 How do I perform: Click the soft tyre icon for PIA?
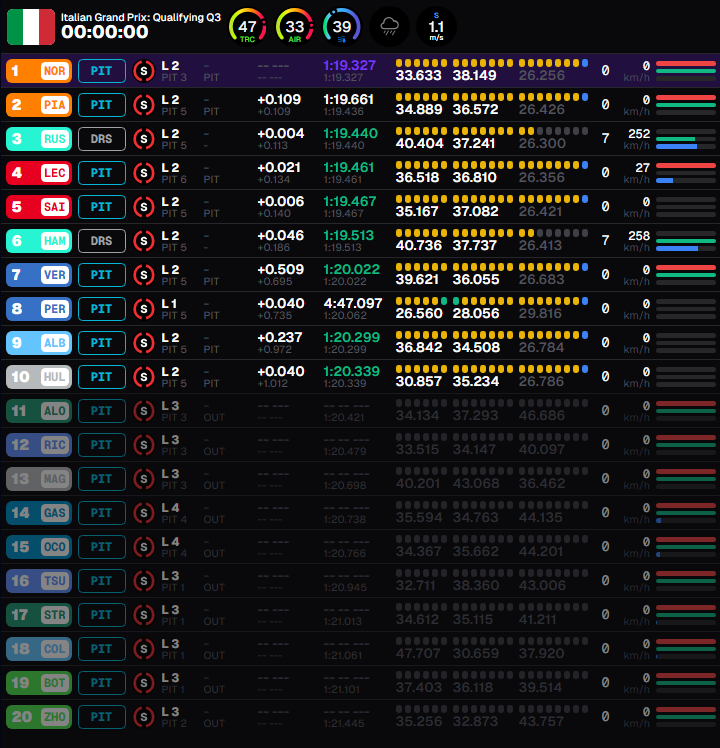click(144, 105)
